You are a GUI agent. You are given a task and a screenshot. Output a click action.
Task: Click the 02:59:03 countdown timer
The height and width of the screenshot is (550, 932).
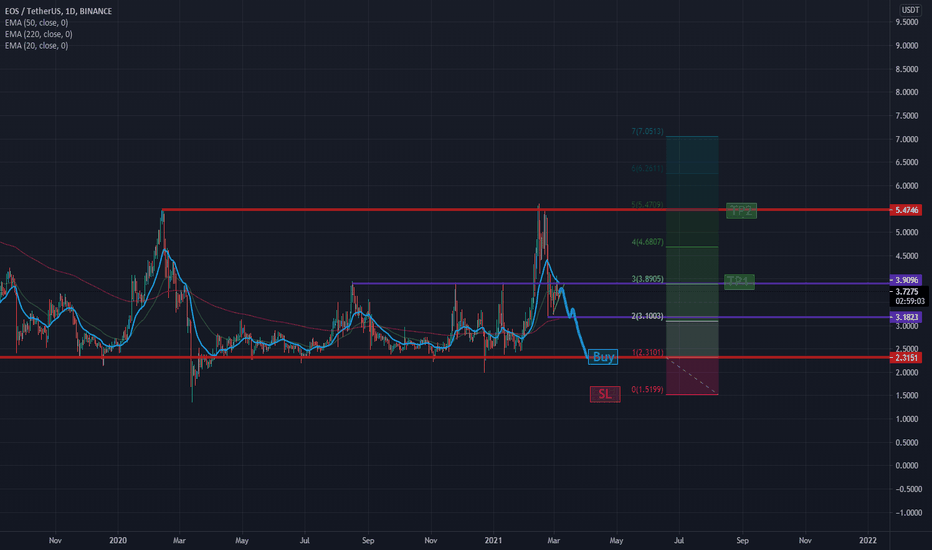(x=909, y=301)
